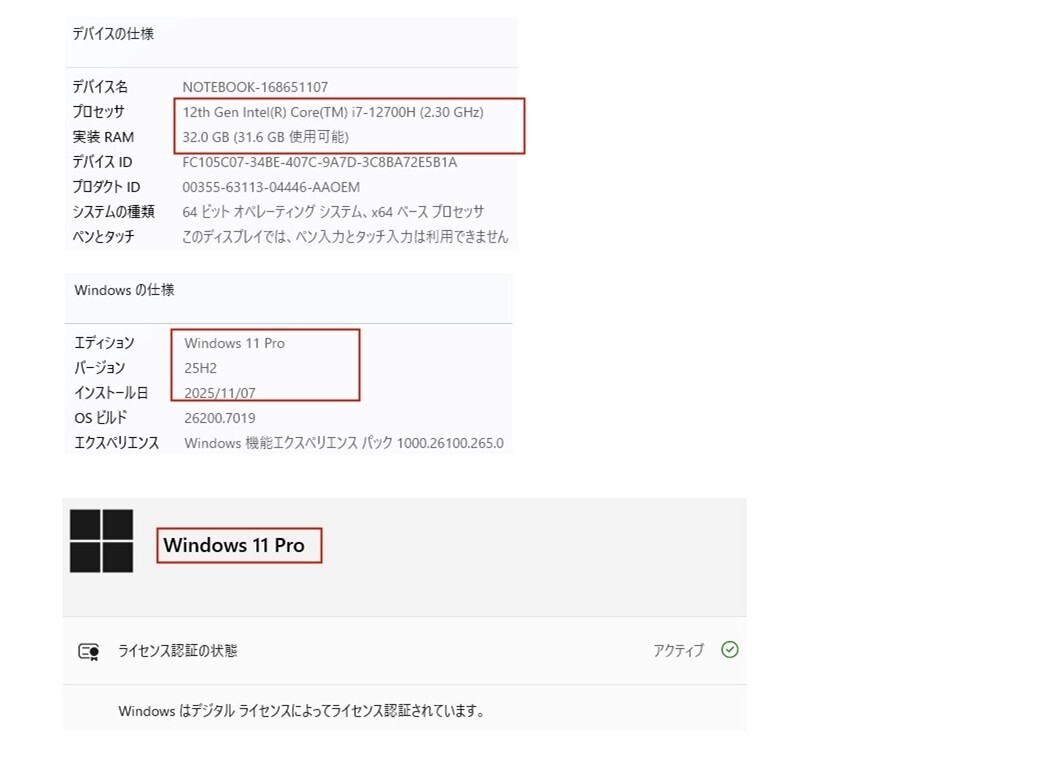Select OS build number 26200.7019
Image resolution: width=1037 pixels, height=783 pixels.
point(220,418)
